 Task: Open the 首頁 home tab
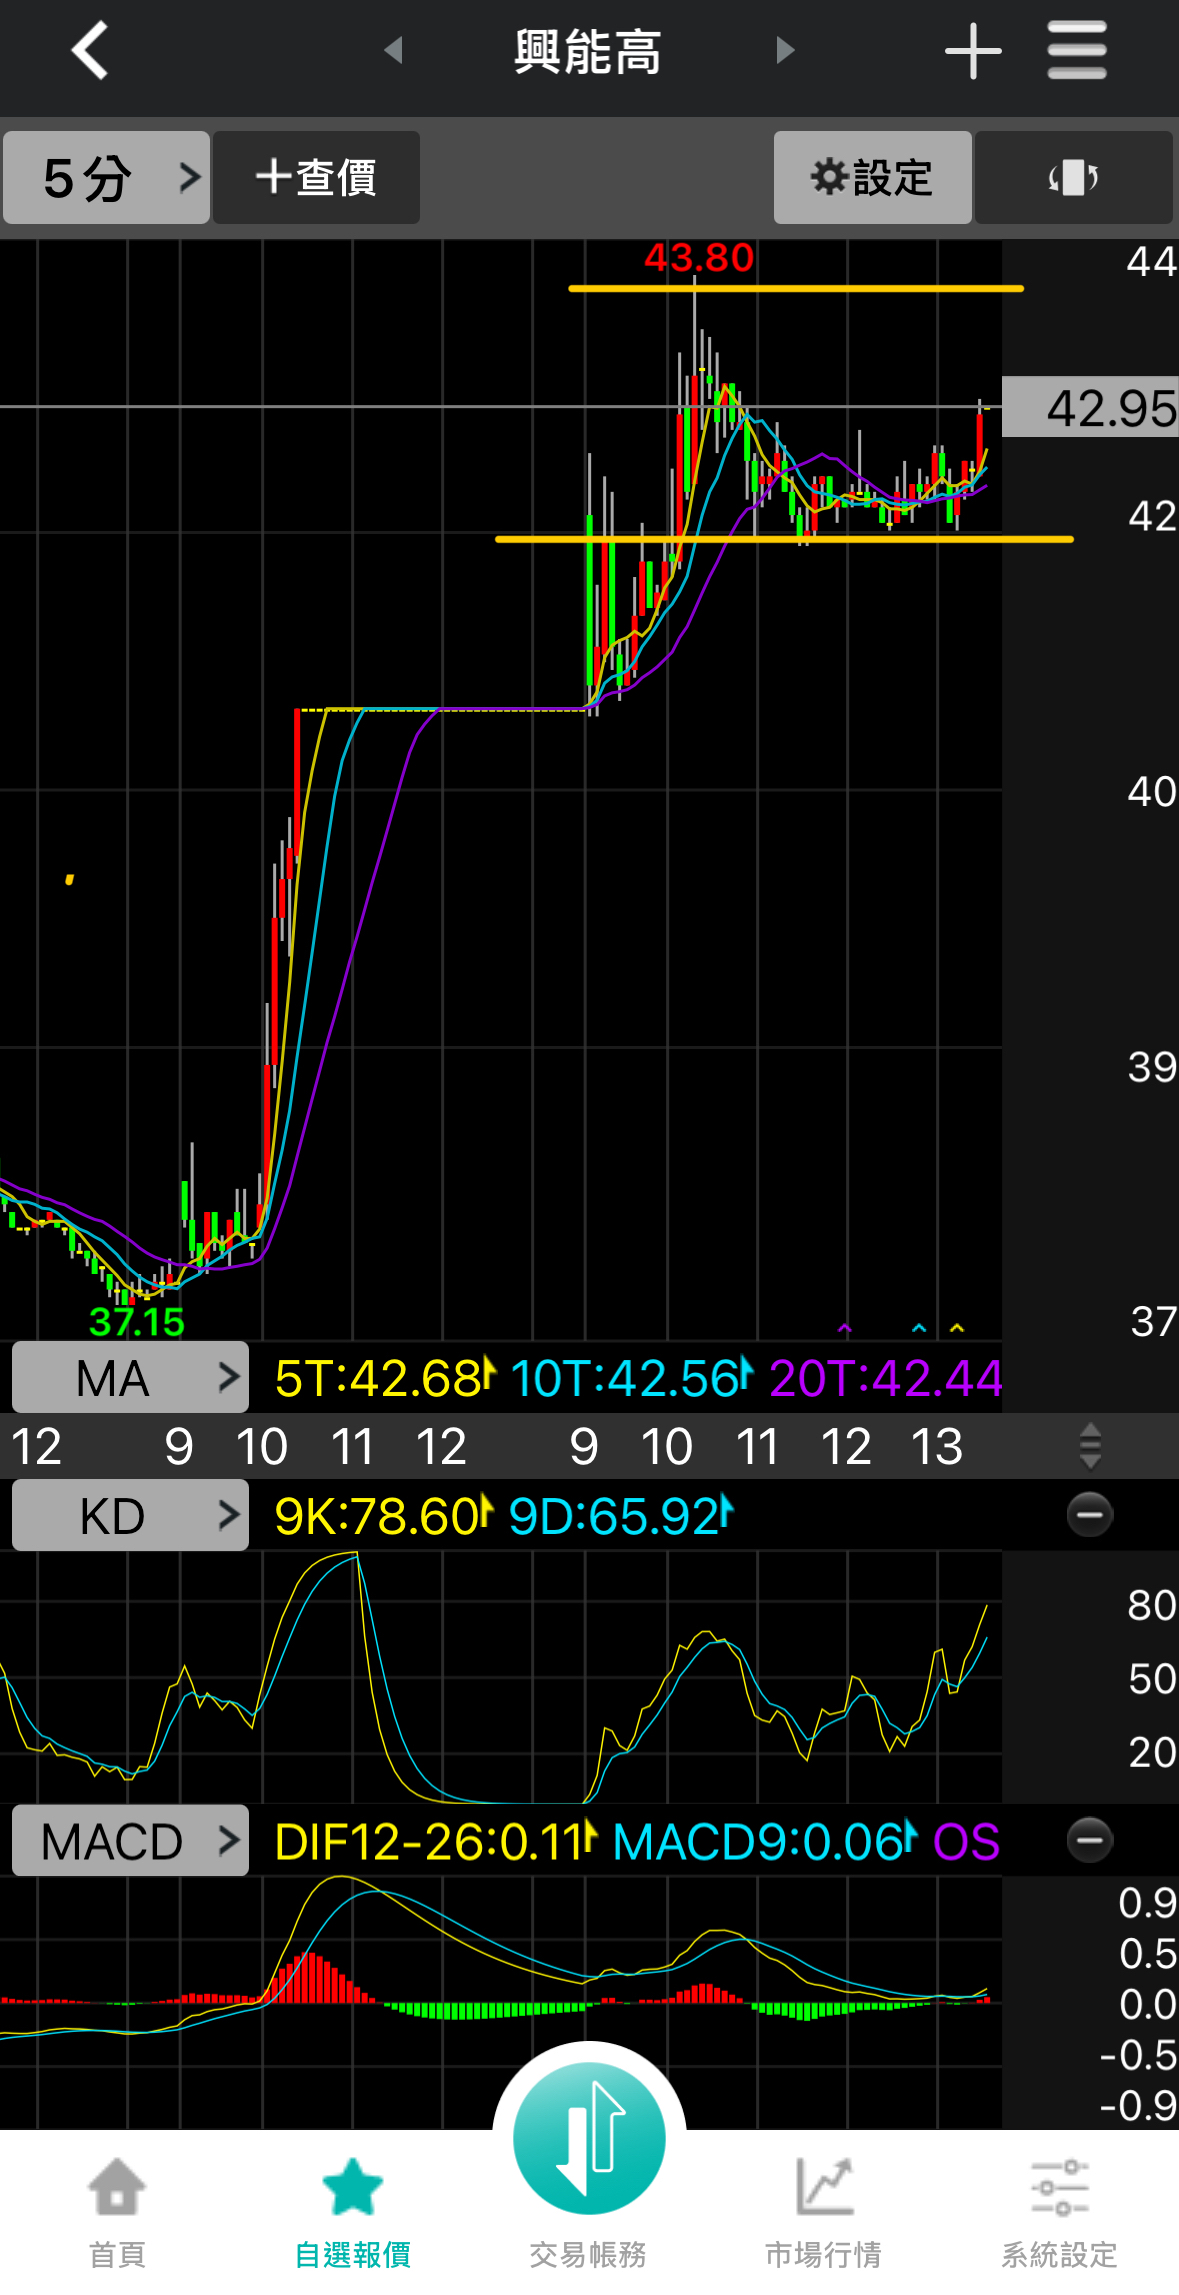point(118,2213)
